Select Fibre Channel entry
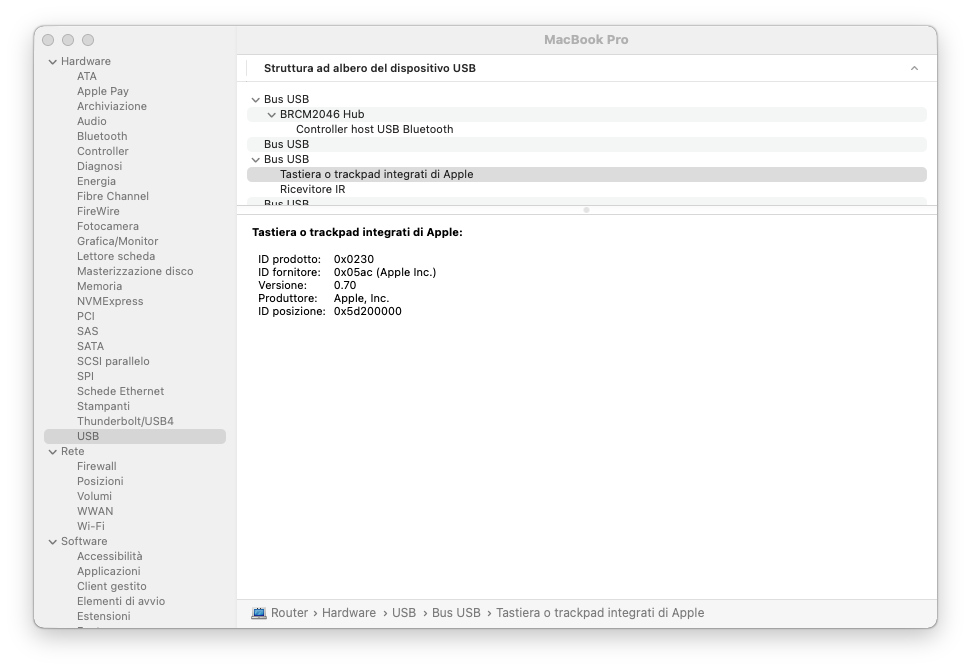Image resolution: width=971 pixels, height=670 pixels. click(x=113, y=196)
